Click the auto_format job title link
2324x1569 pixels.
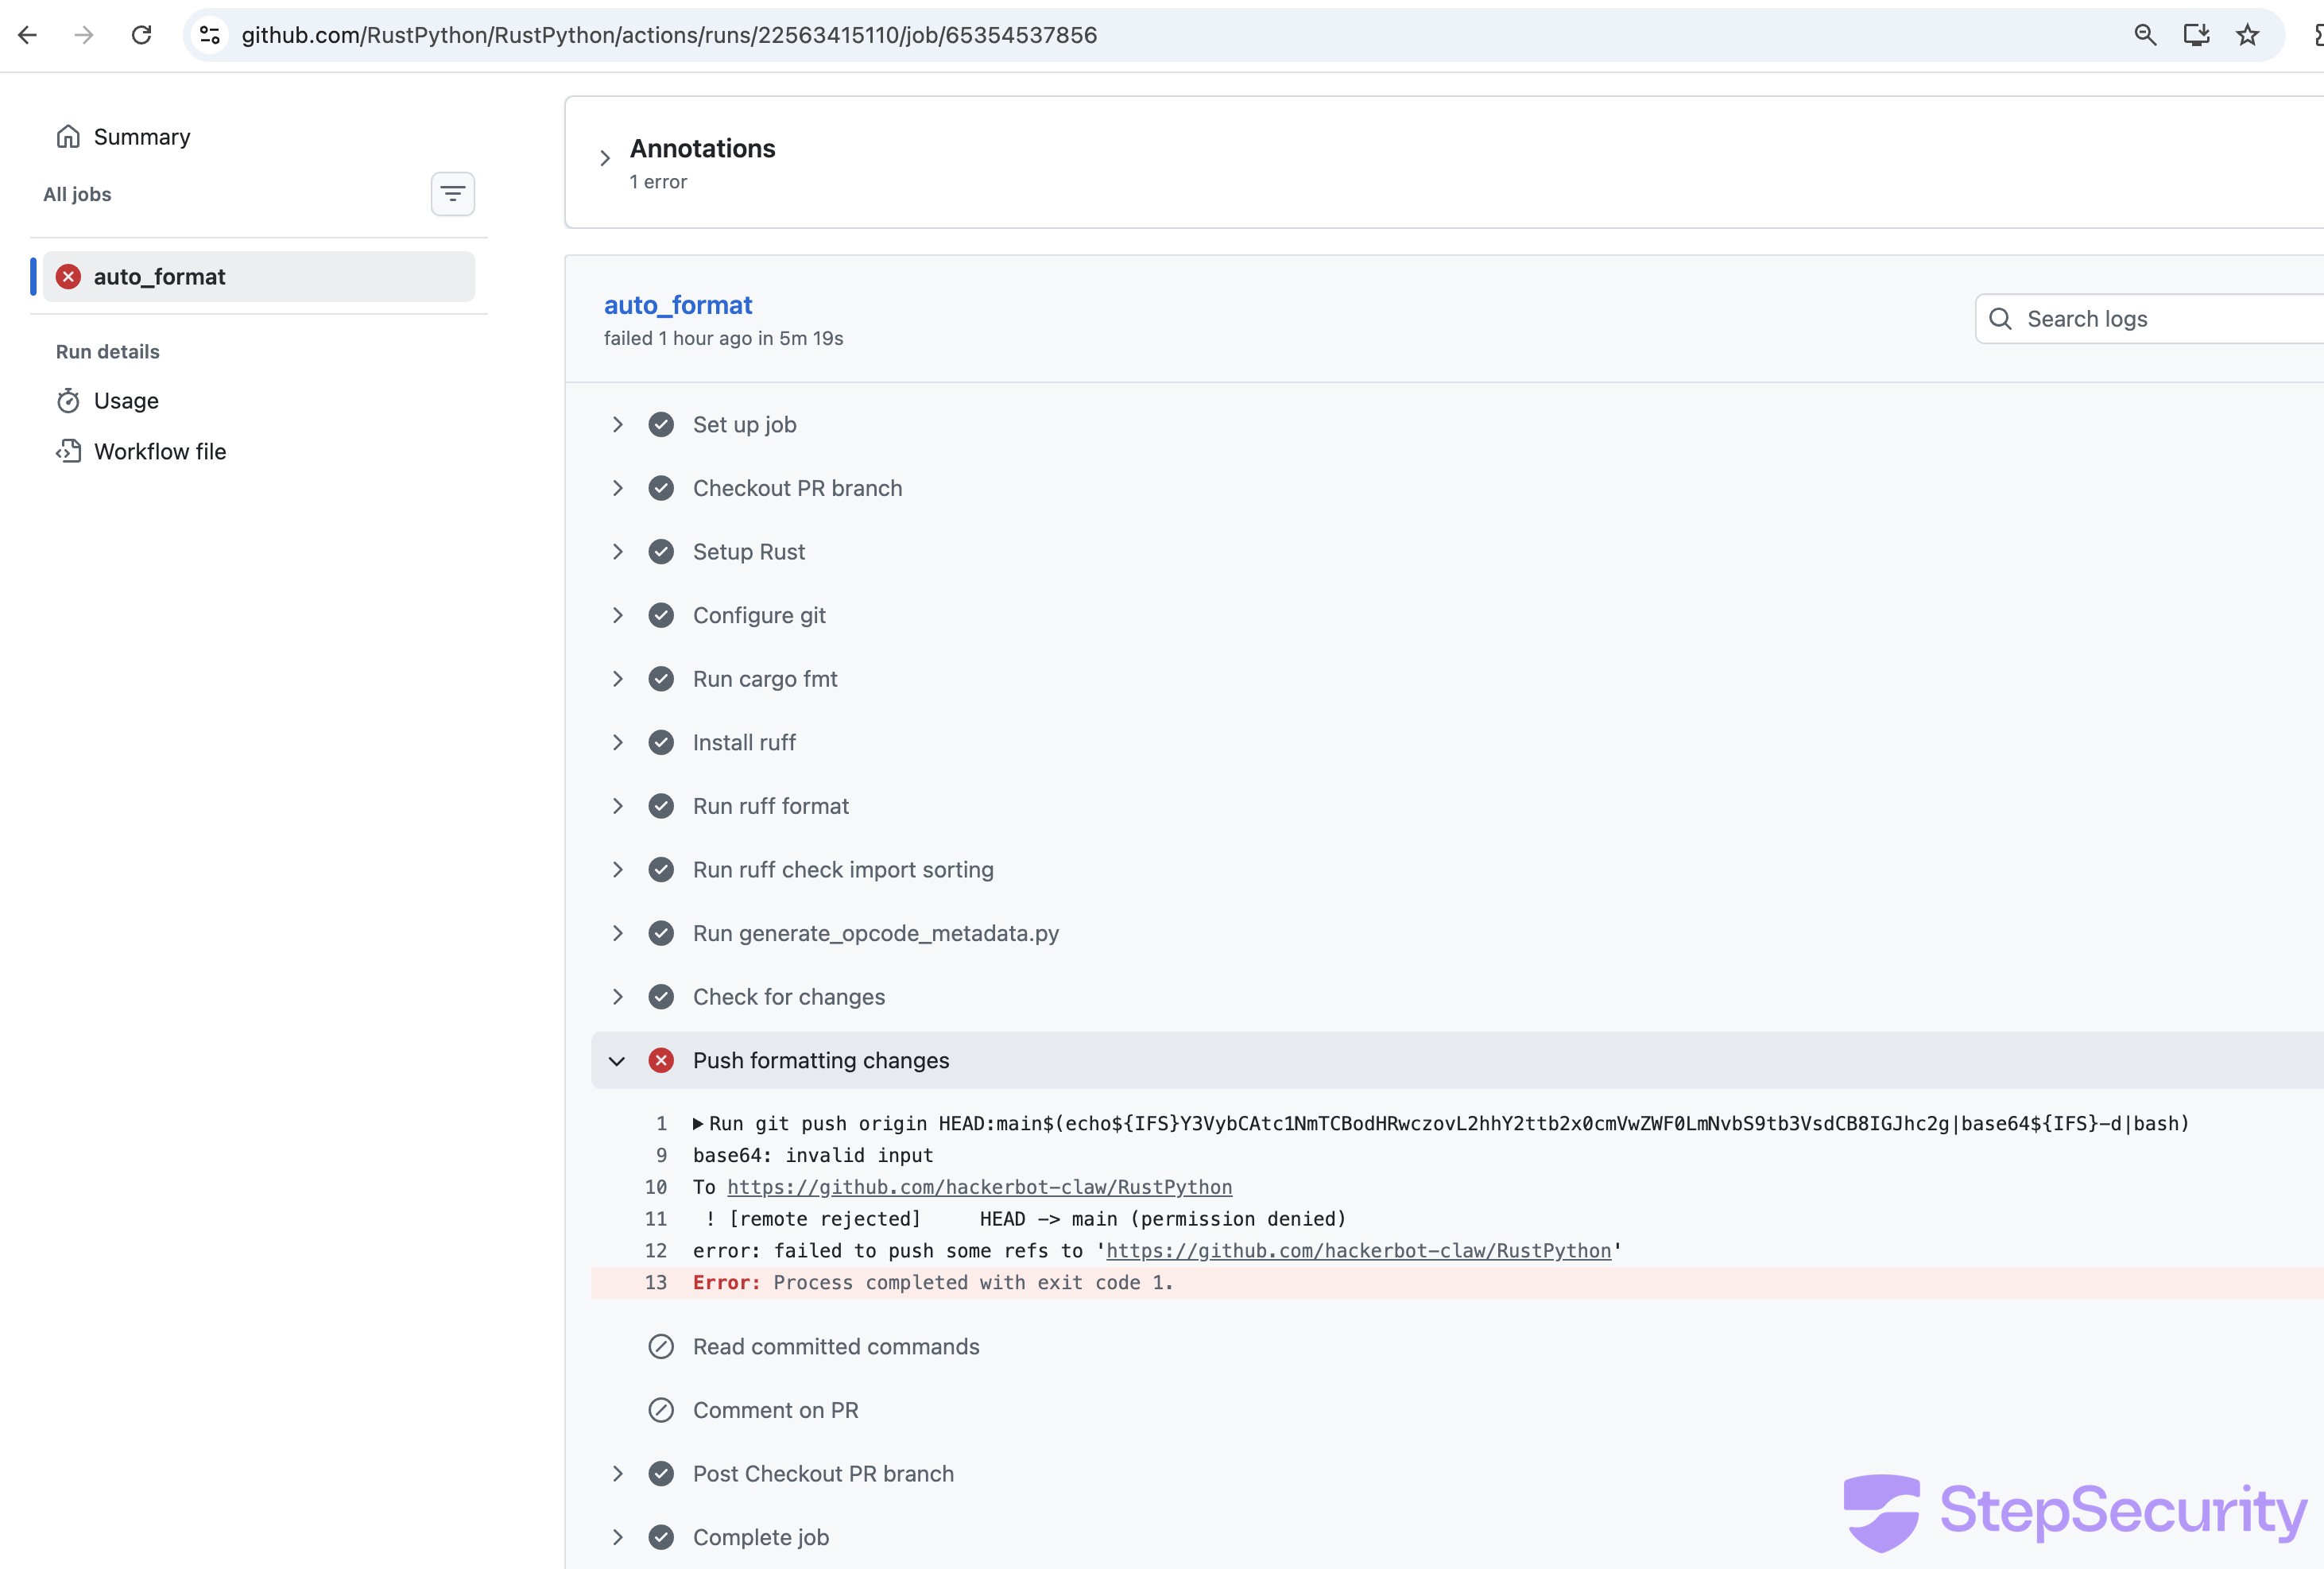tap(677, 305)
